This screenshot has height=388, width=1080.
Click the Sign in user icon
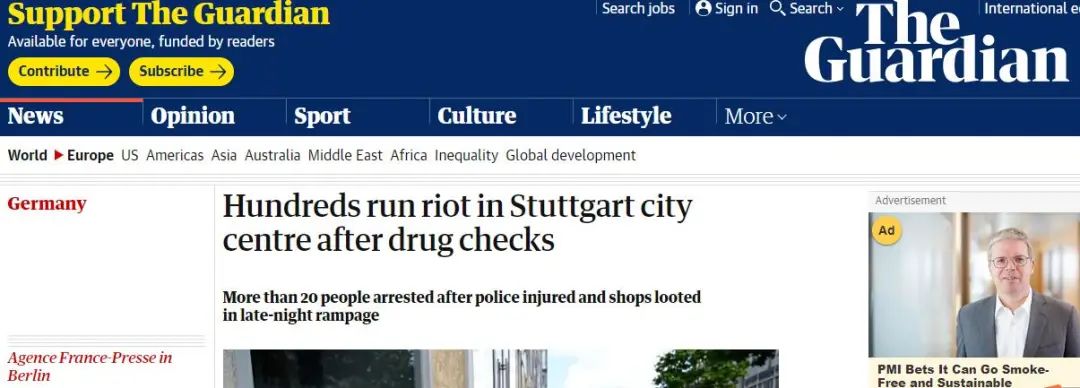tap(703, 8)
